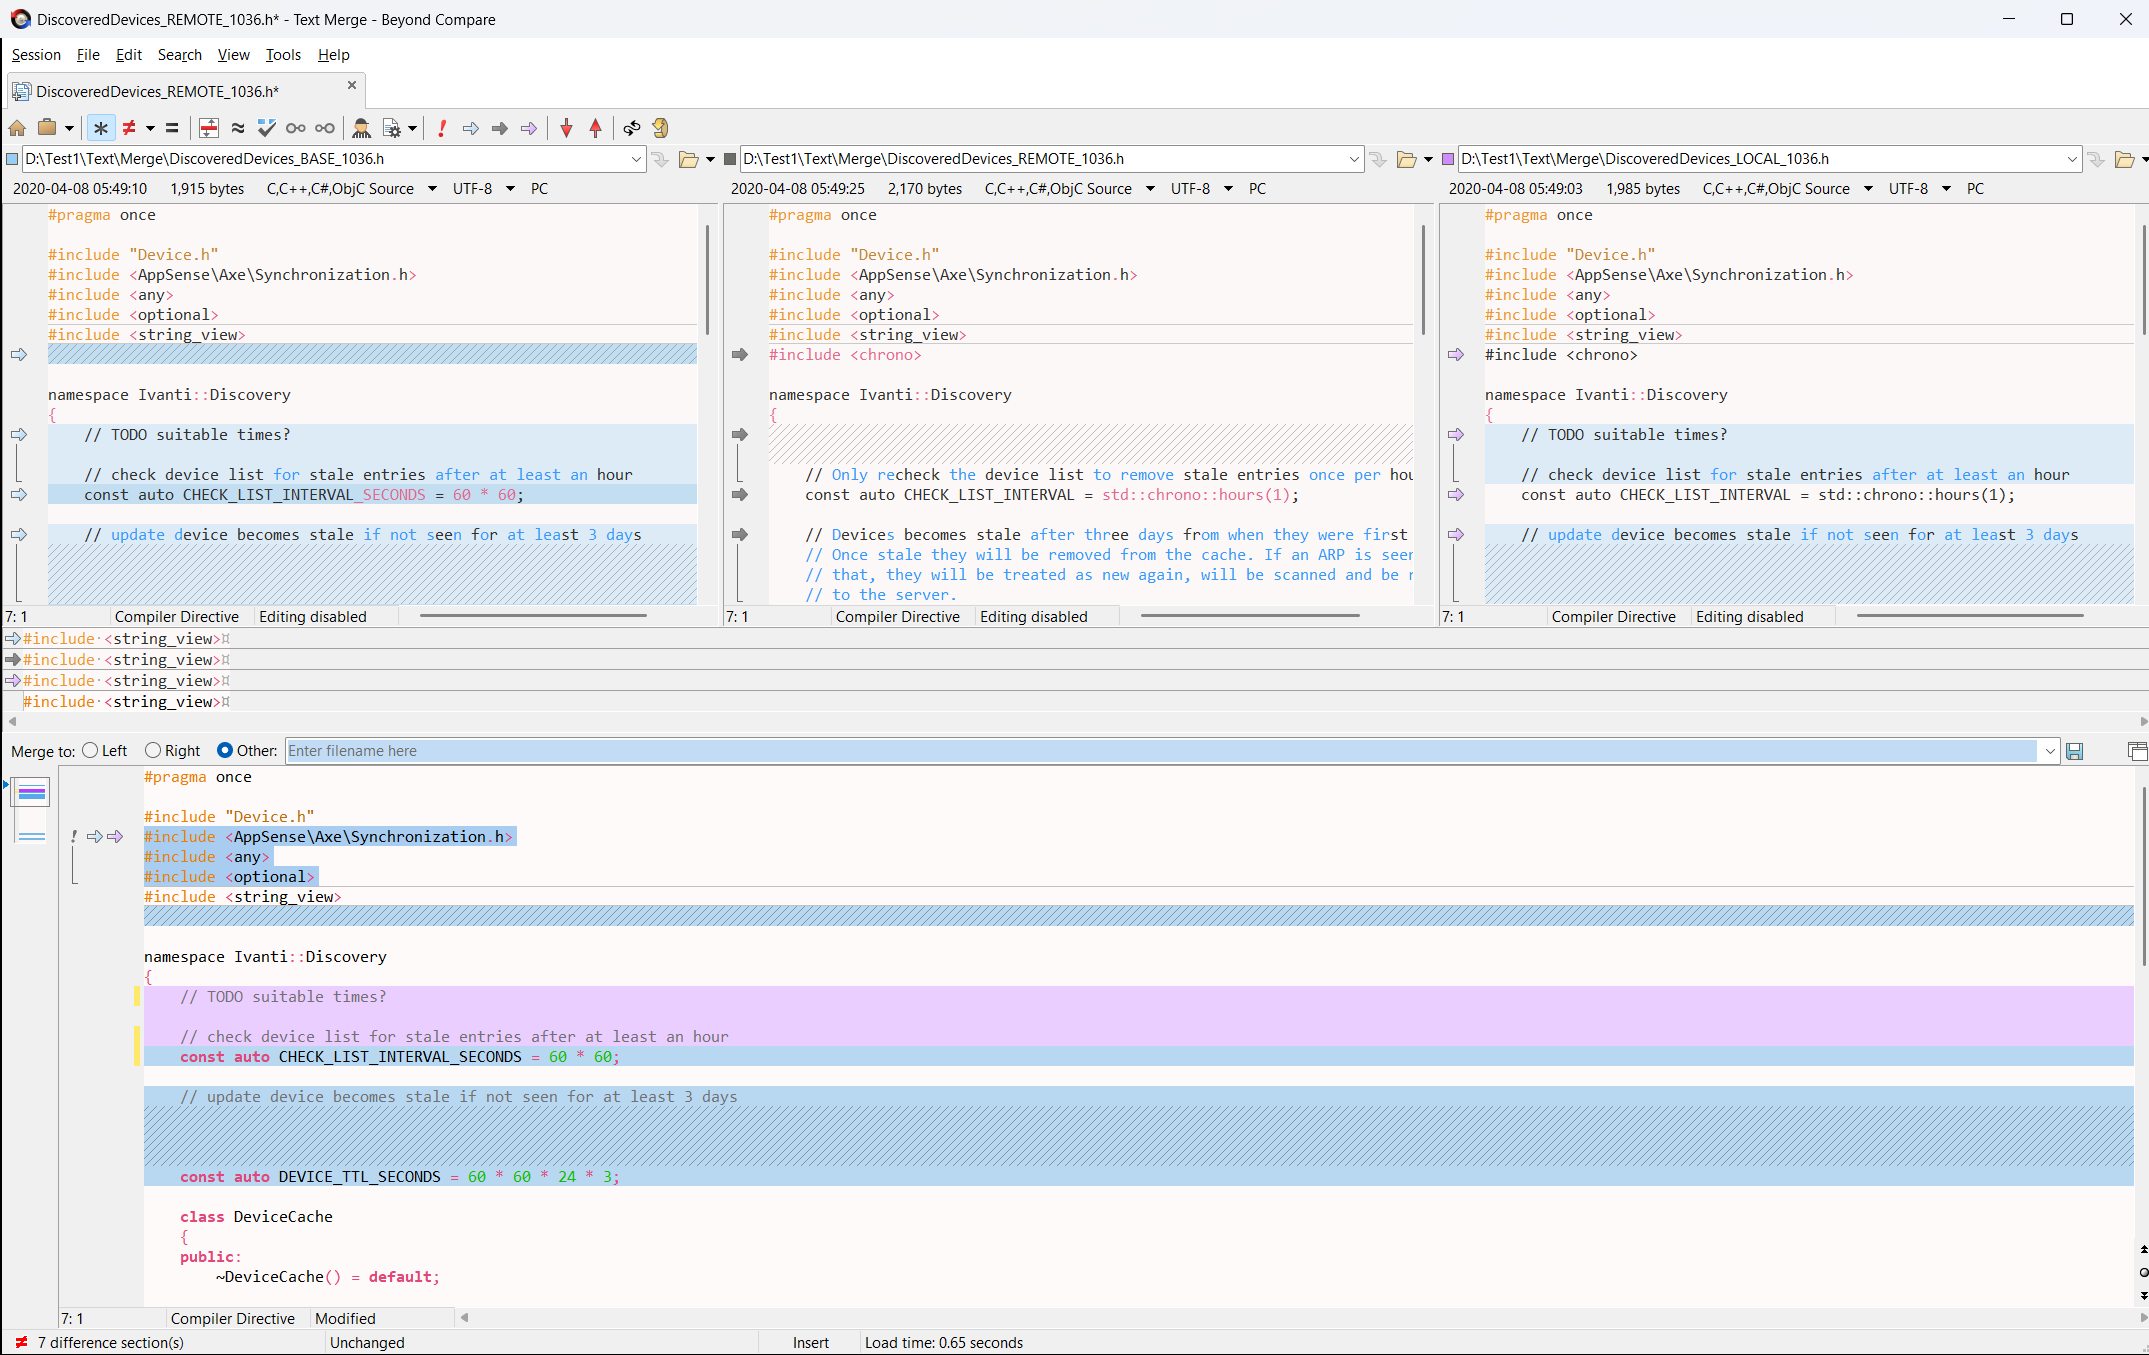Toggle Show Differences not-equal filter

click(129, 128)
